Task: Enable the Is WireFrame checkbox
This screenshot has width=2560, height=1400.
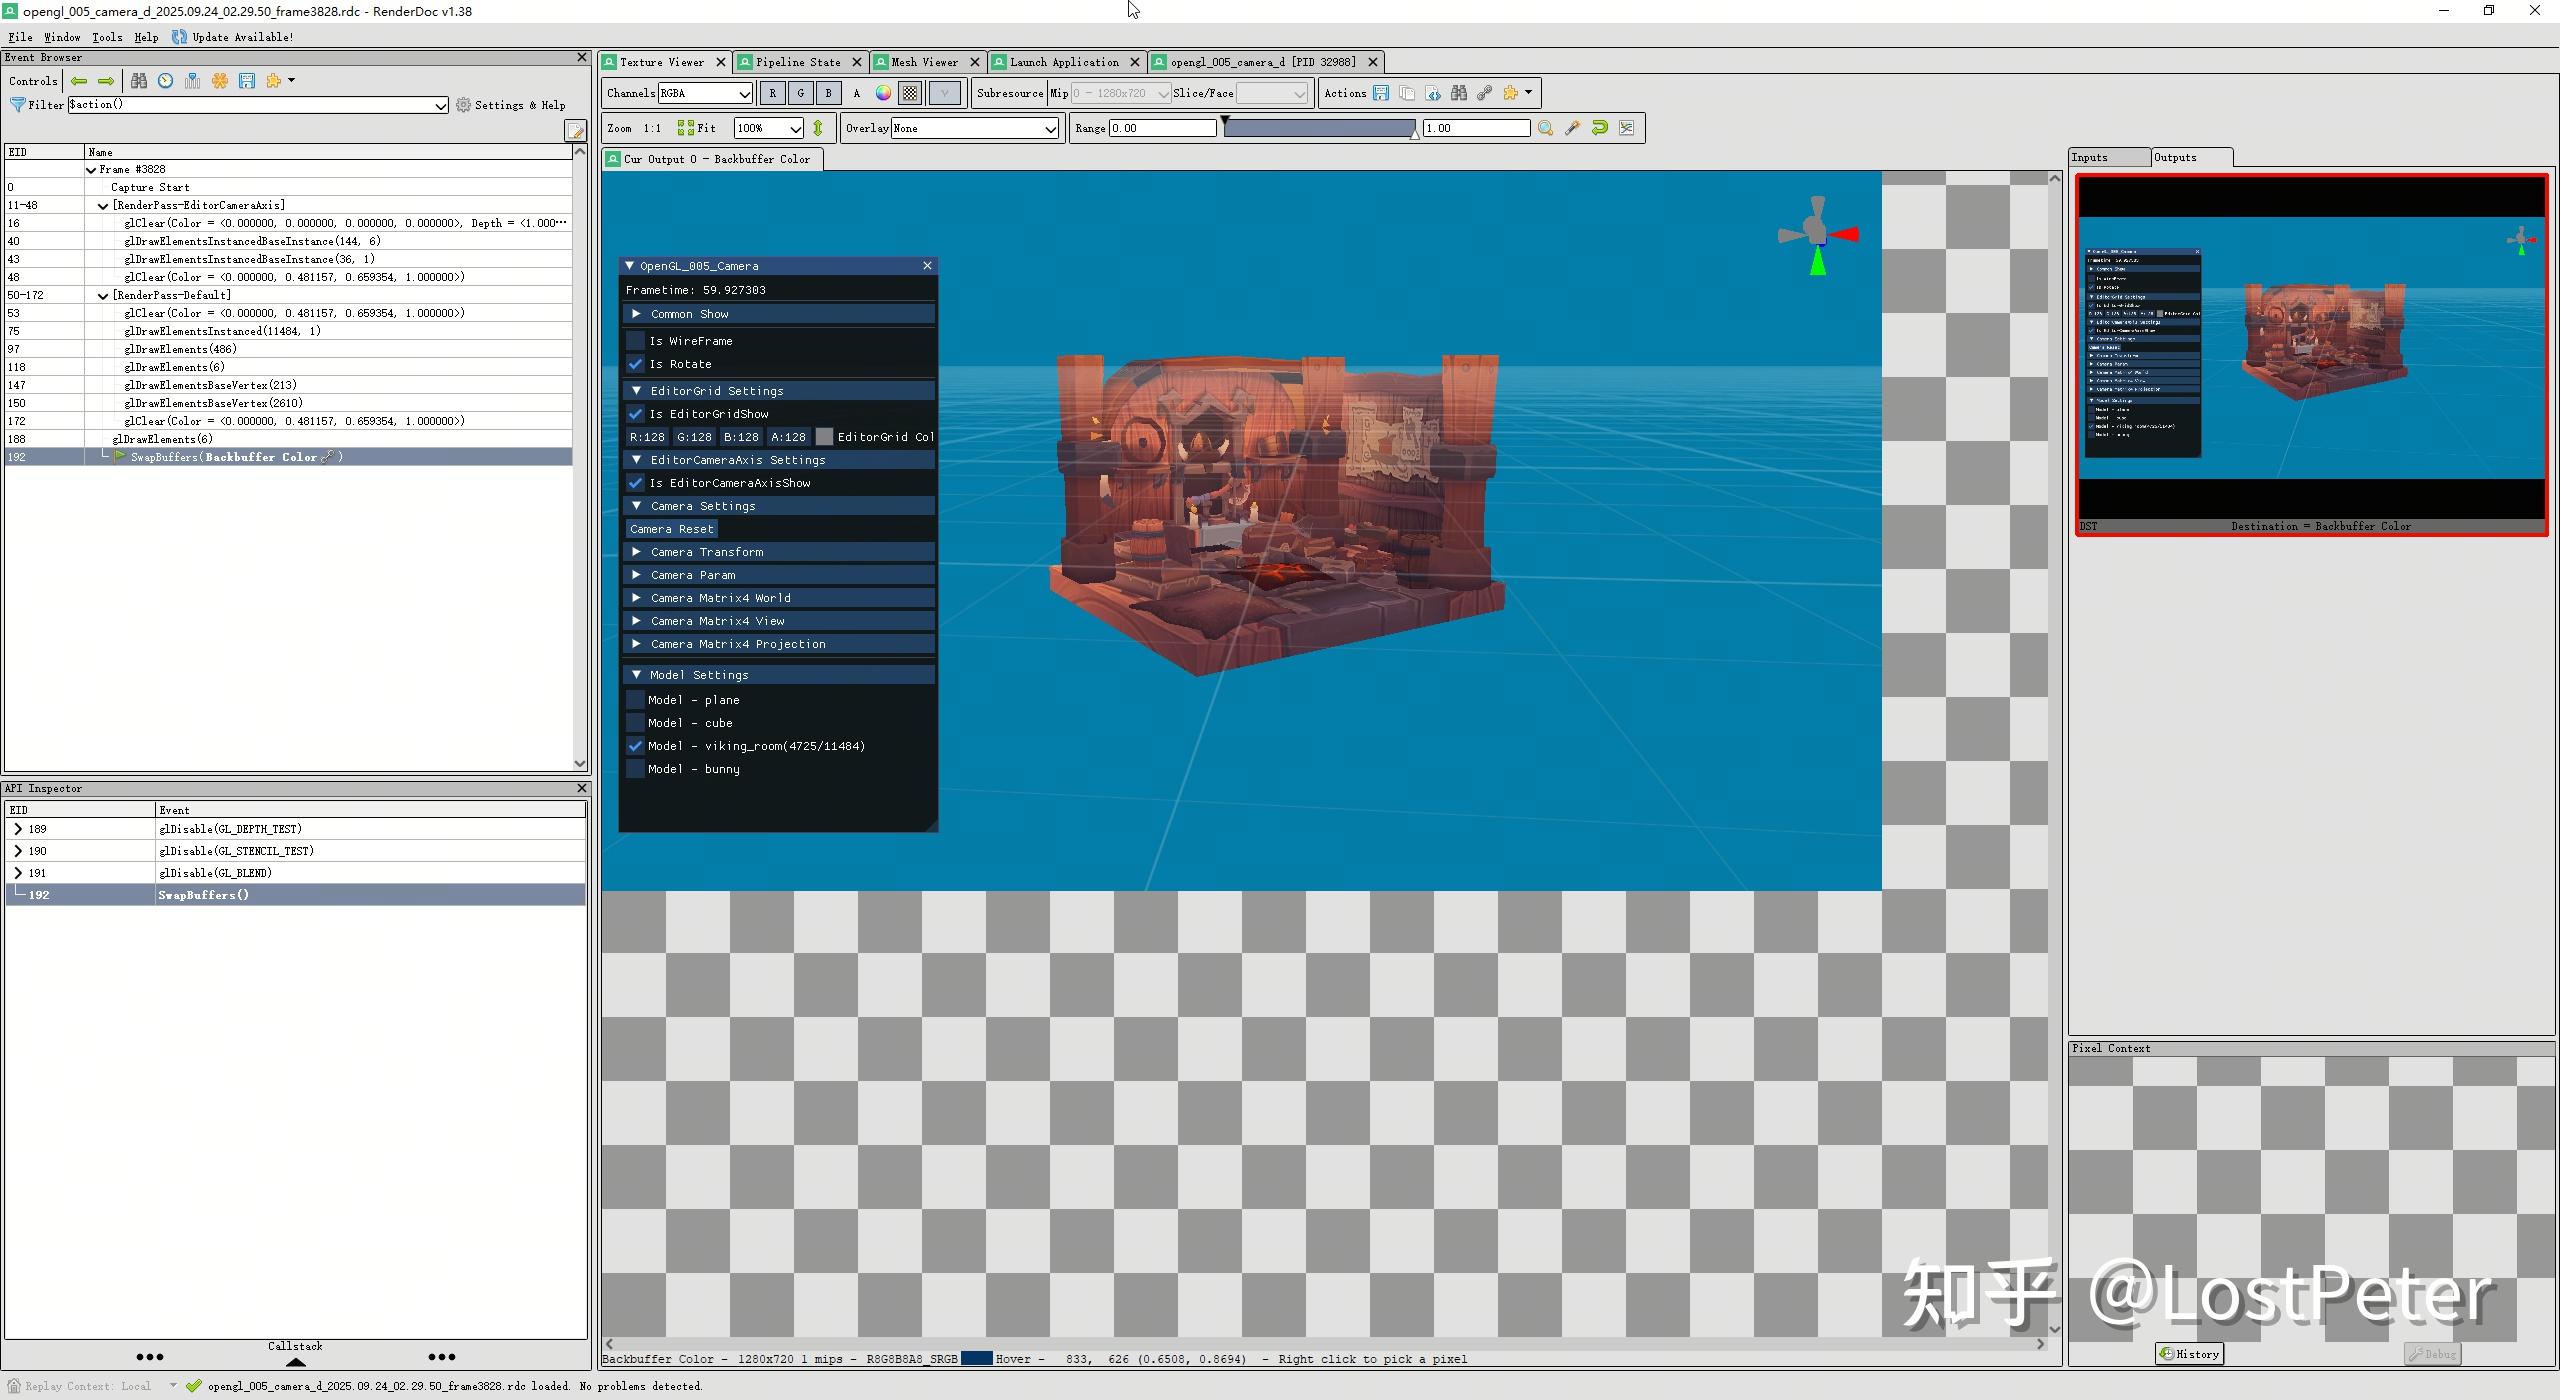Action: (x=636, y=340)
